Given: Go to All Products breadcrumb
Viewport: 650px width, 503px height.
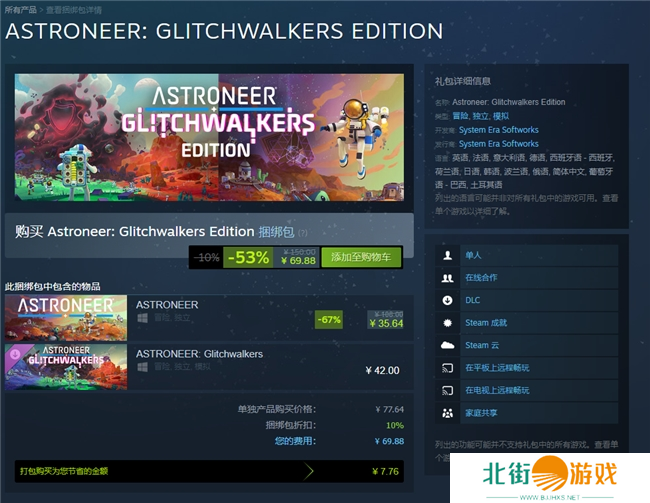Looking at the screenshot, I should [21, 10].
